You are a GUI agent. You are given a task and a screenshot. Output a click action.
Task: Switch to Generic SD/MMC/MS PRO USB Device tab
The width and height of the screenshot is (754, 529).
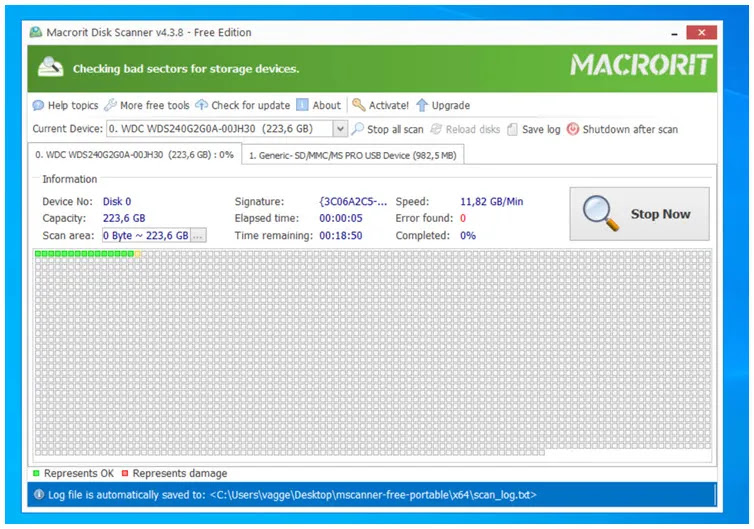click(352, 155)
